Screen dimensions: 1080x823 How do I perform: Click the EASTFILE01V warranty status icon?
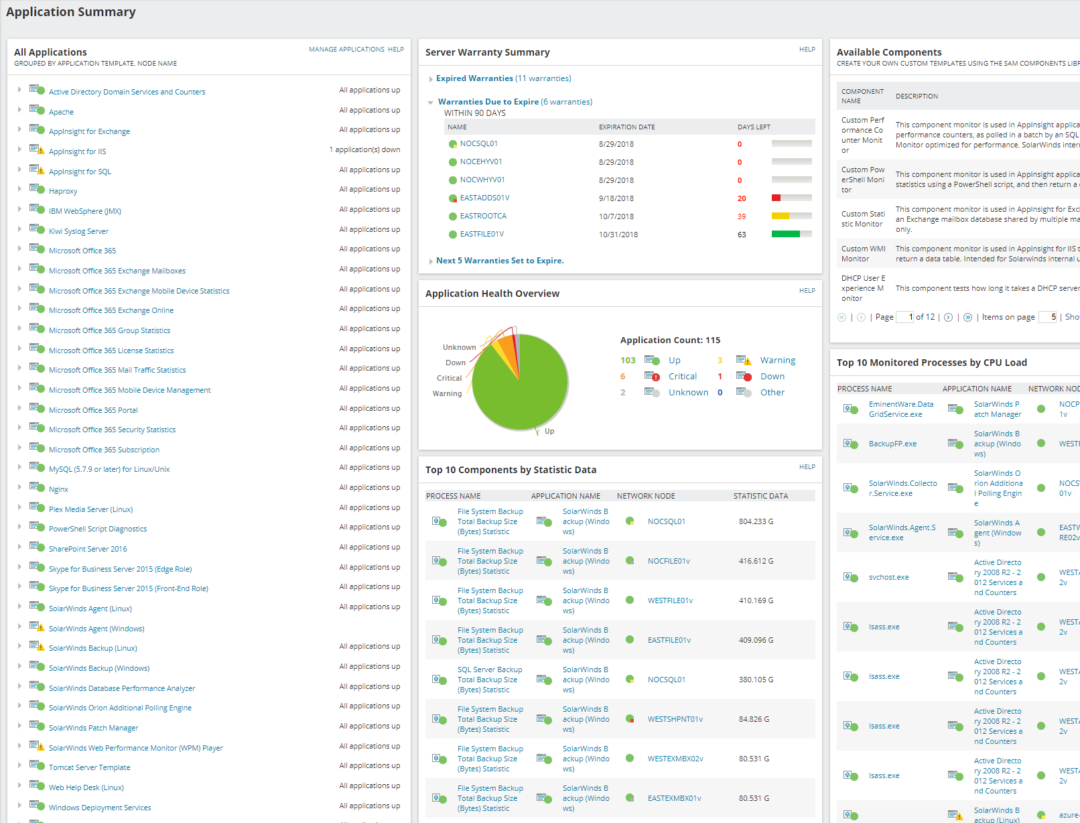(x=453, y=234)
